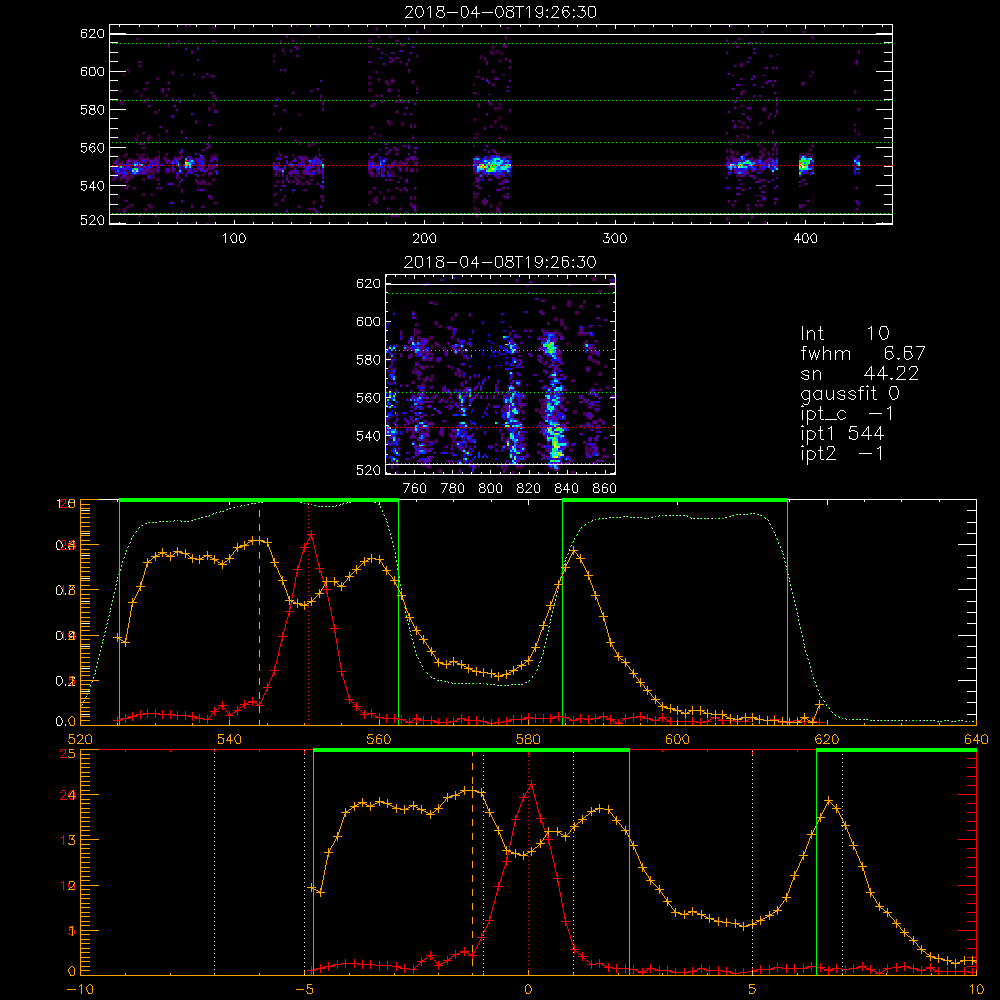The width and height of the screenshot is (1000, 1000).
Task: Select the "fwhm 6.67" parameter line
Action: 863,353
